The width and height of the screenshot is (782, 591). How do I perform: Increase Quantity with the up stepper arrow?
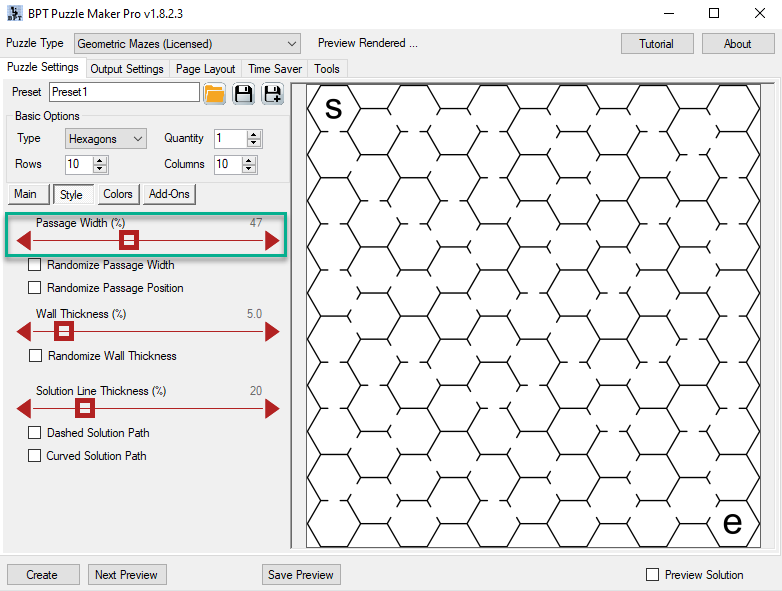coord(254,135)
